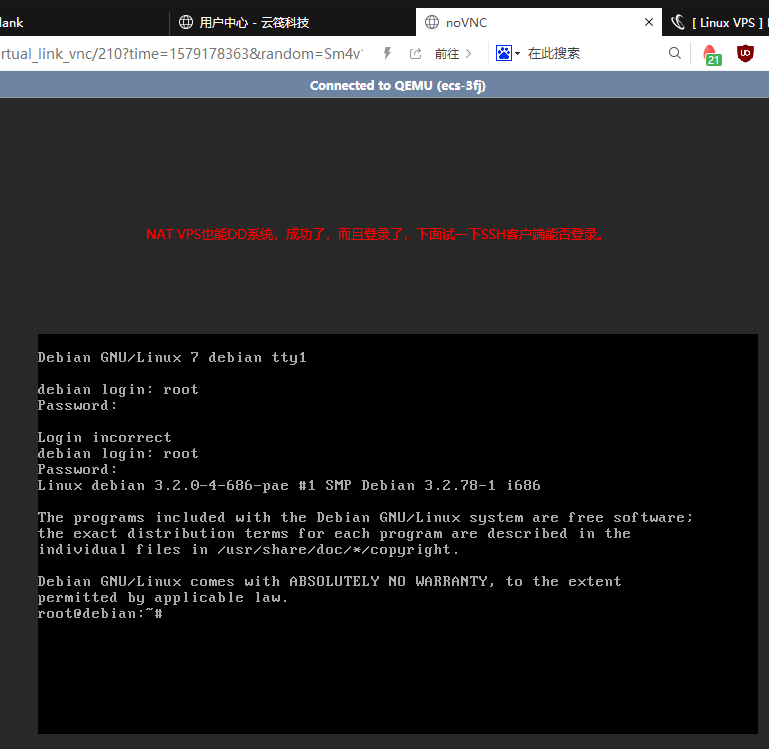Image resolution: width=769 pixels, height=749 pixels.
Task: Focus the address bar URL field
Action: pyautogui.click(x=180, y=53)
